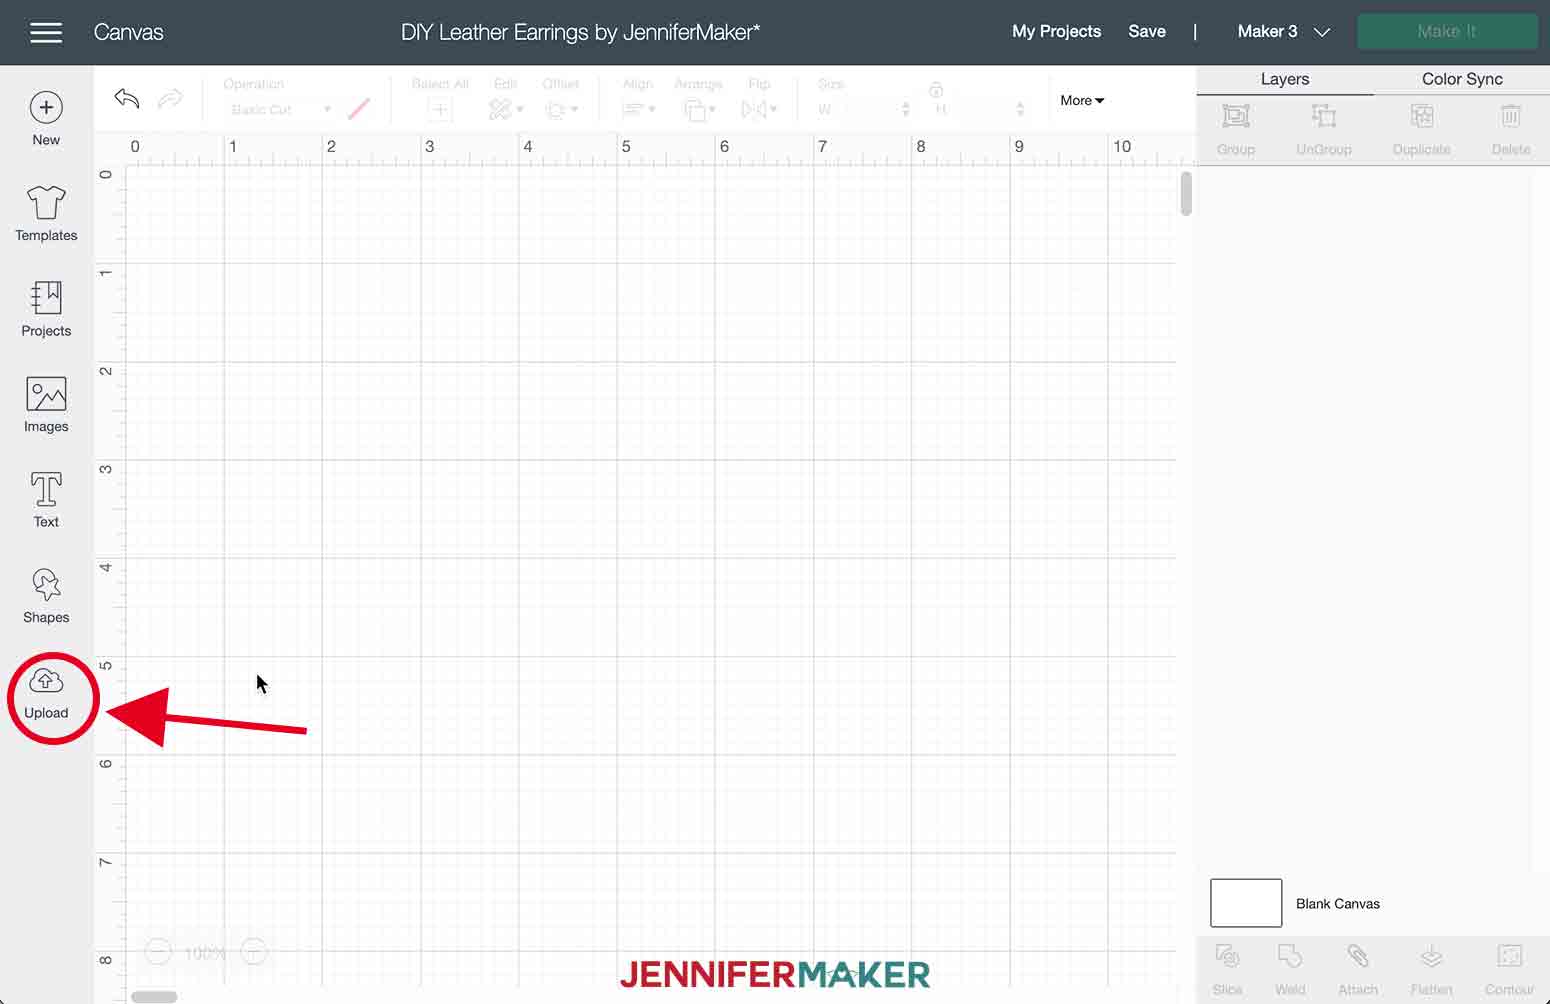Screen dimensions: 1550x1004
Task: Click the Canvas title label
Action: [x=128, y=32]
